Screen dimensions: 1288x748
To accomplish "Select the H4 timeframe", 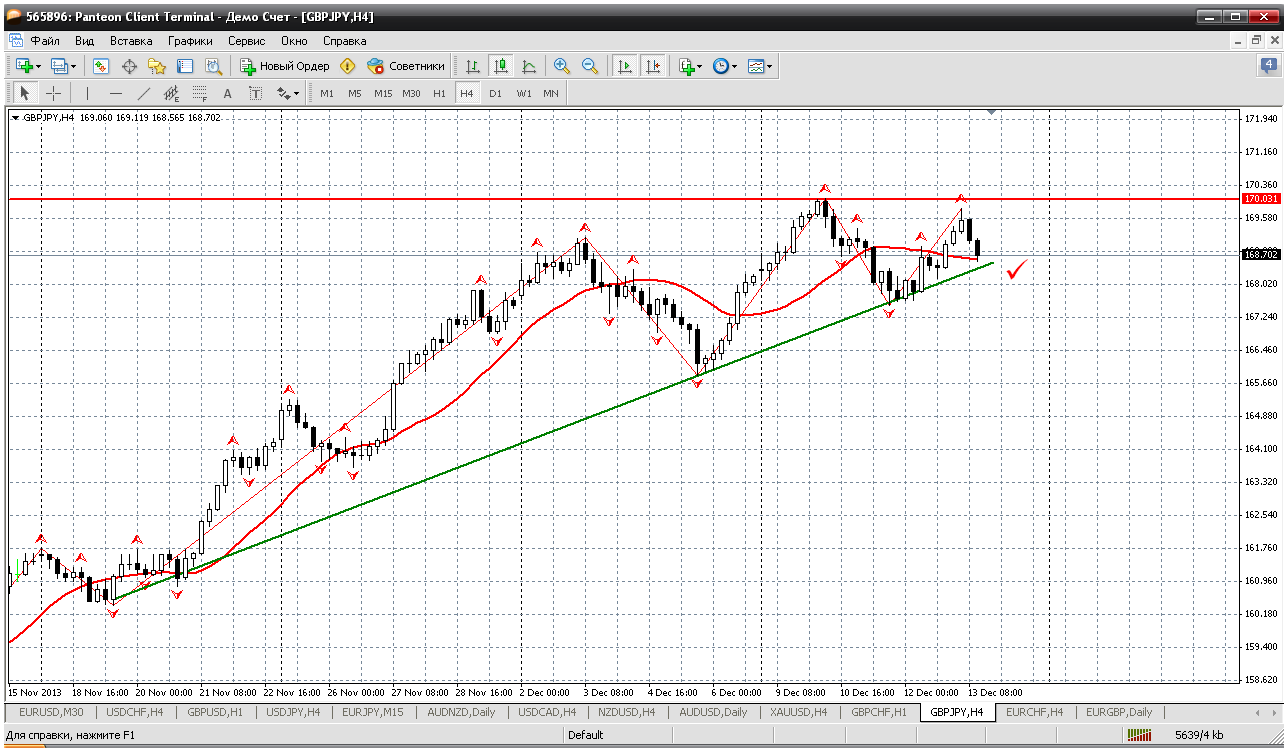I will 467,93.
